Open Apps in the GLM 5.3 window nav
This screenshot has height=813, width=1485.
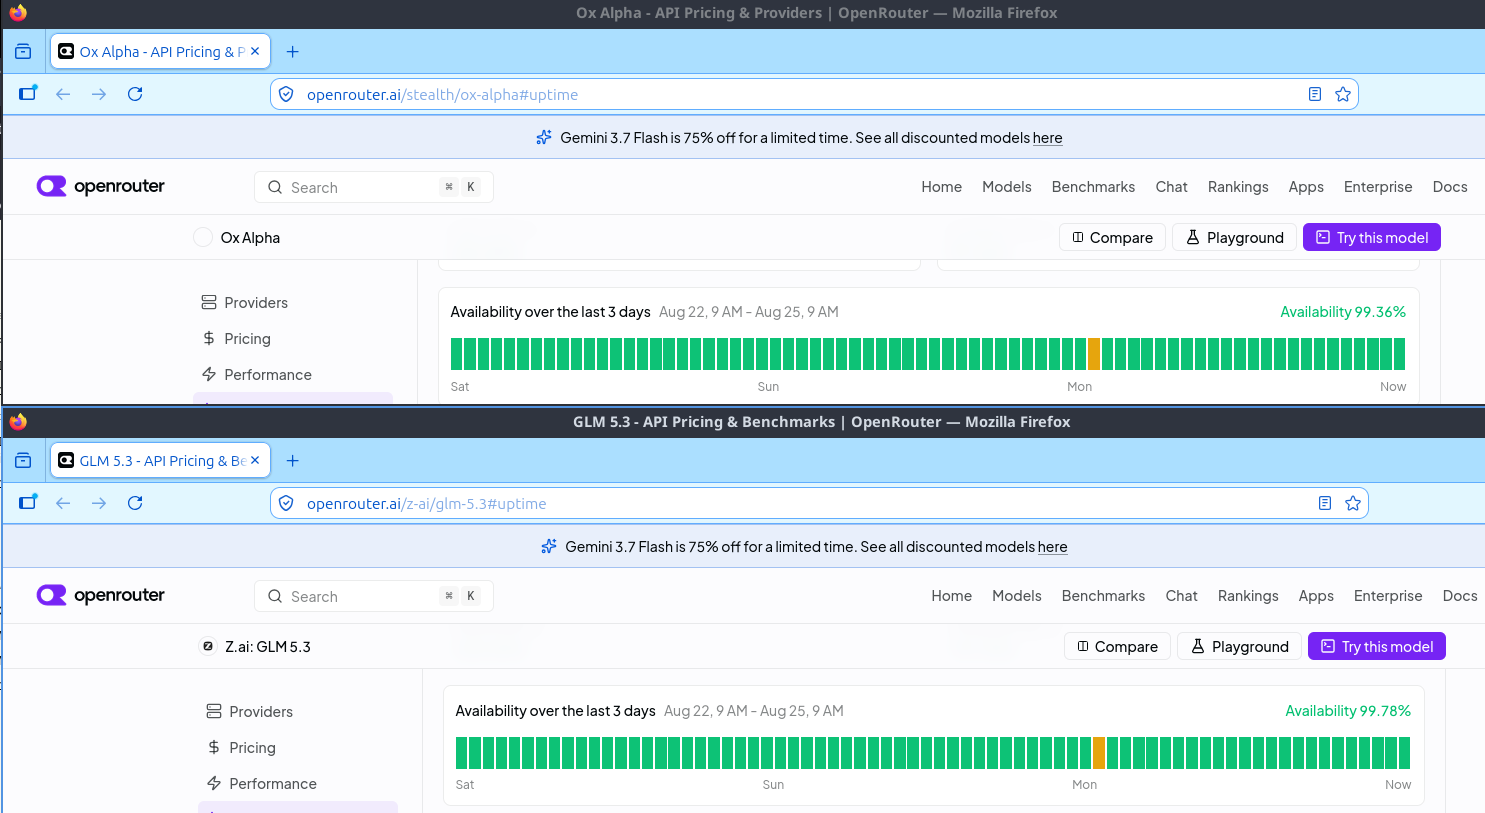(1316, 596)
